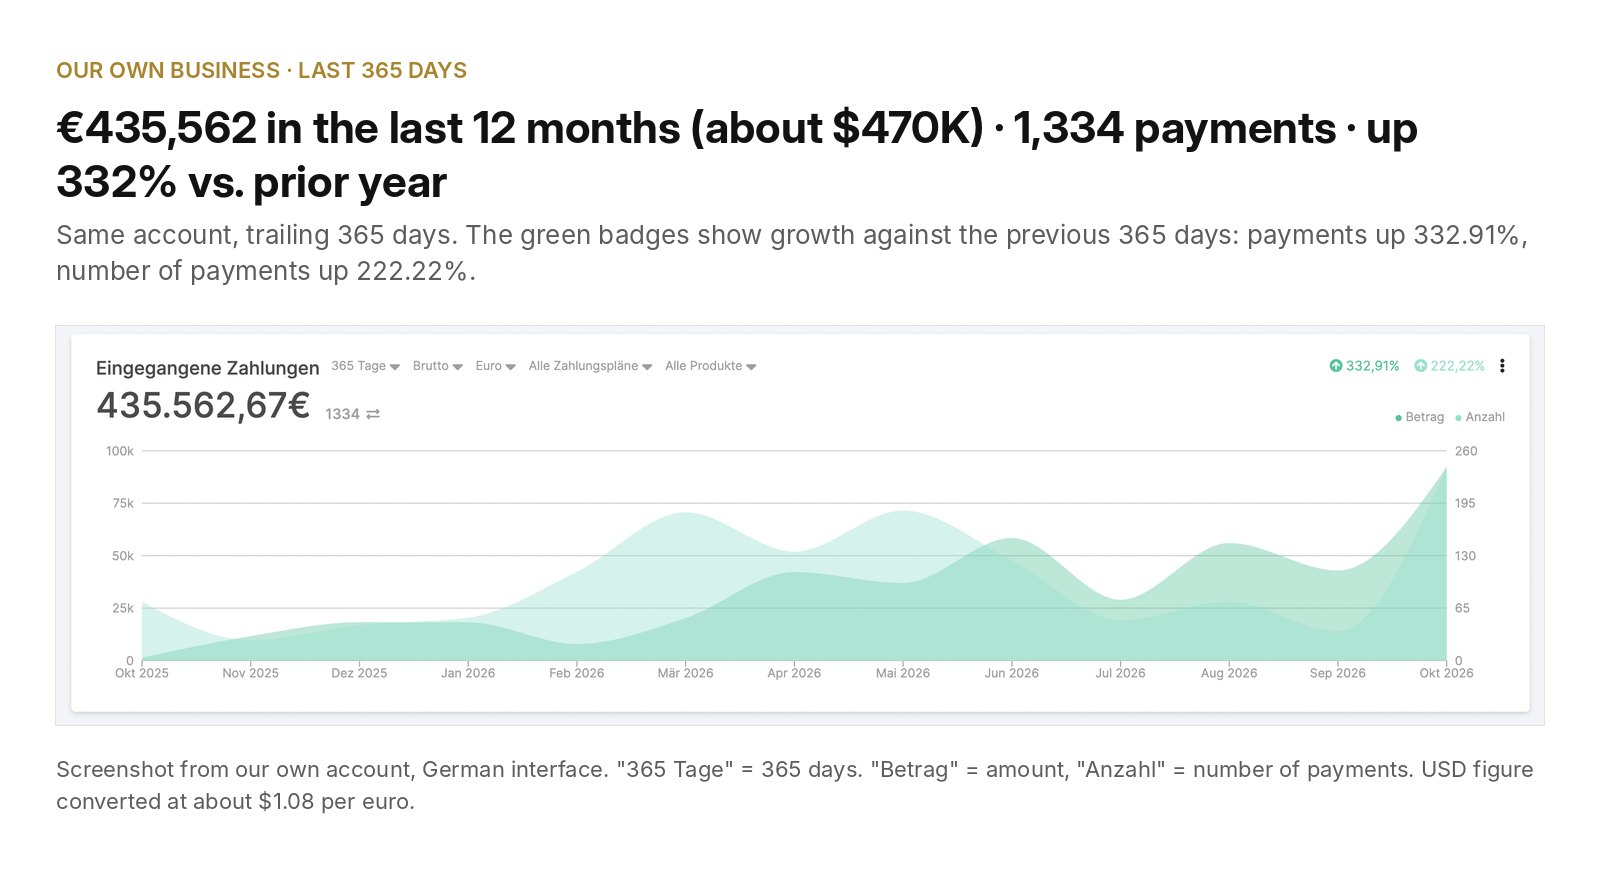
Task: Click the 75k left axis value
Action: [123, 503]
